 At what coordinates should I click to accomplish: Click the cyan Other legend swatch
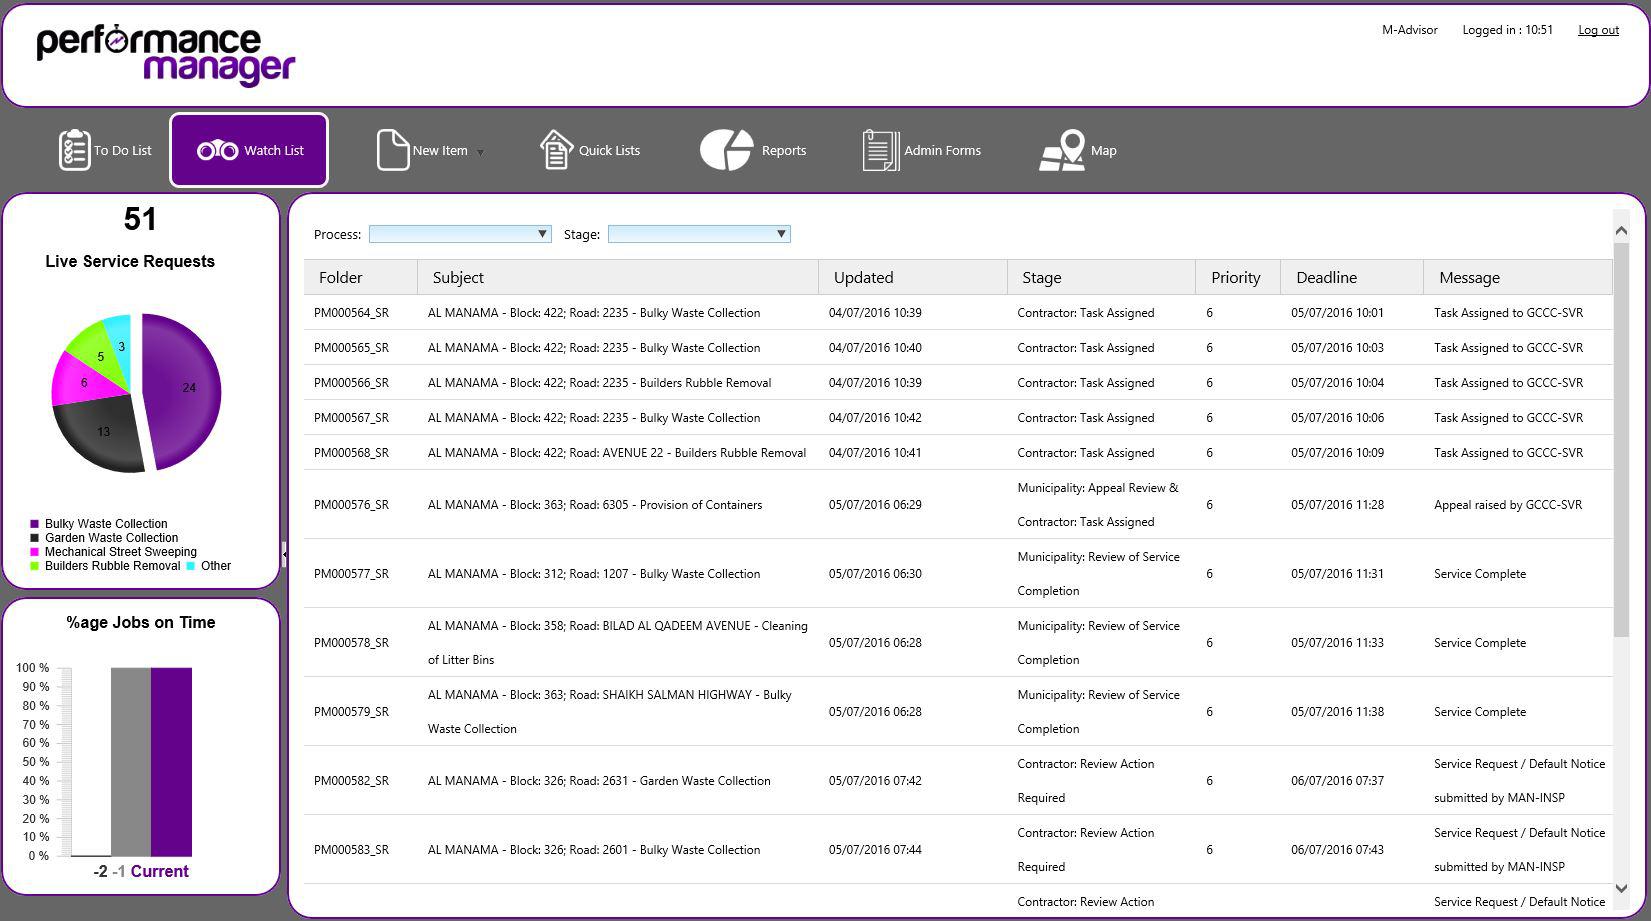[191, 566]
